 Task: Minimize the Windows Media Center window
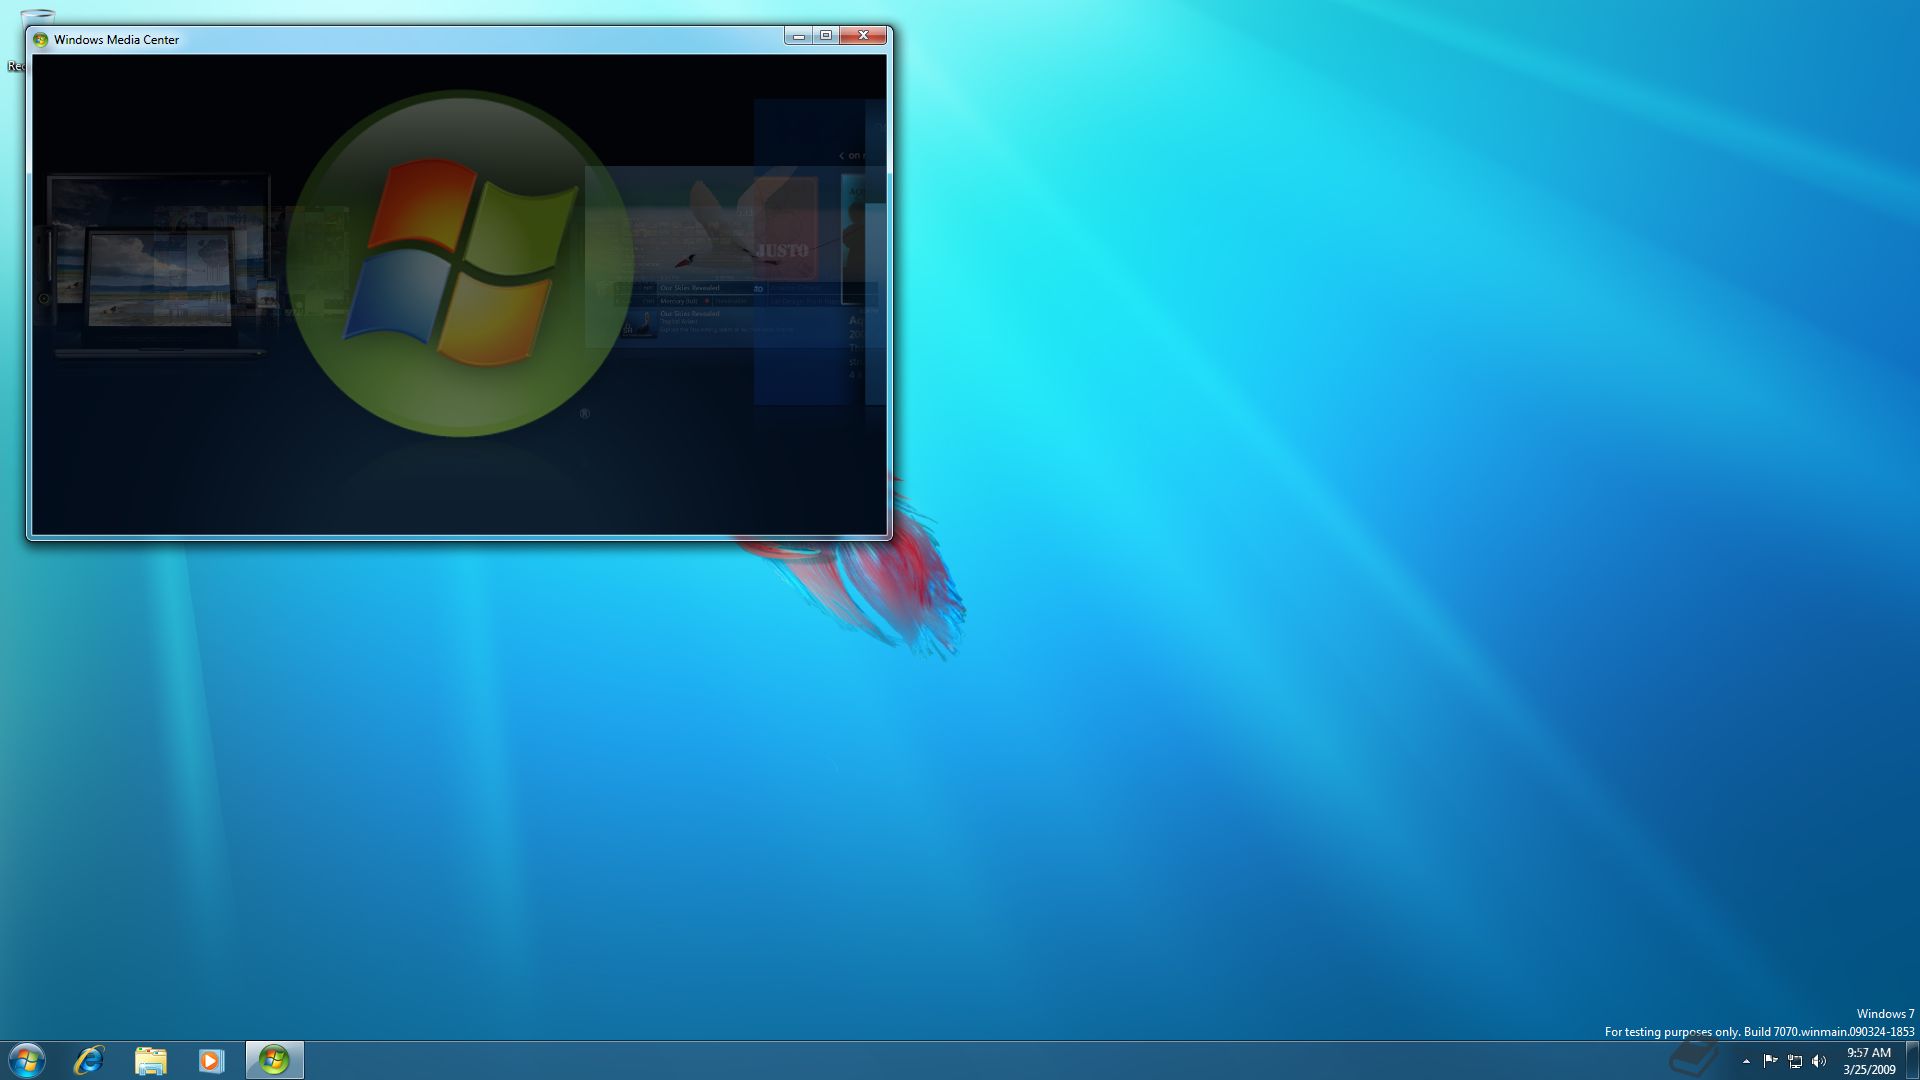coord(798,36)
